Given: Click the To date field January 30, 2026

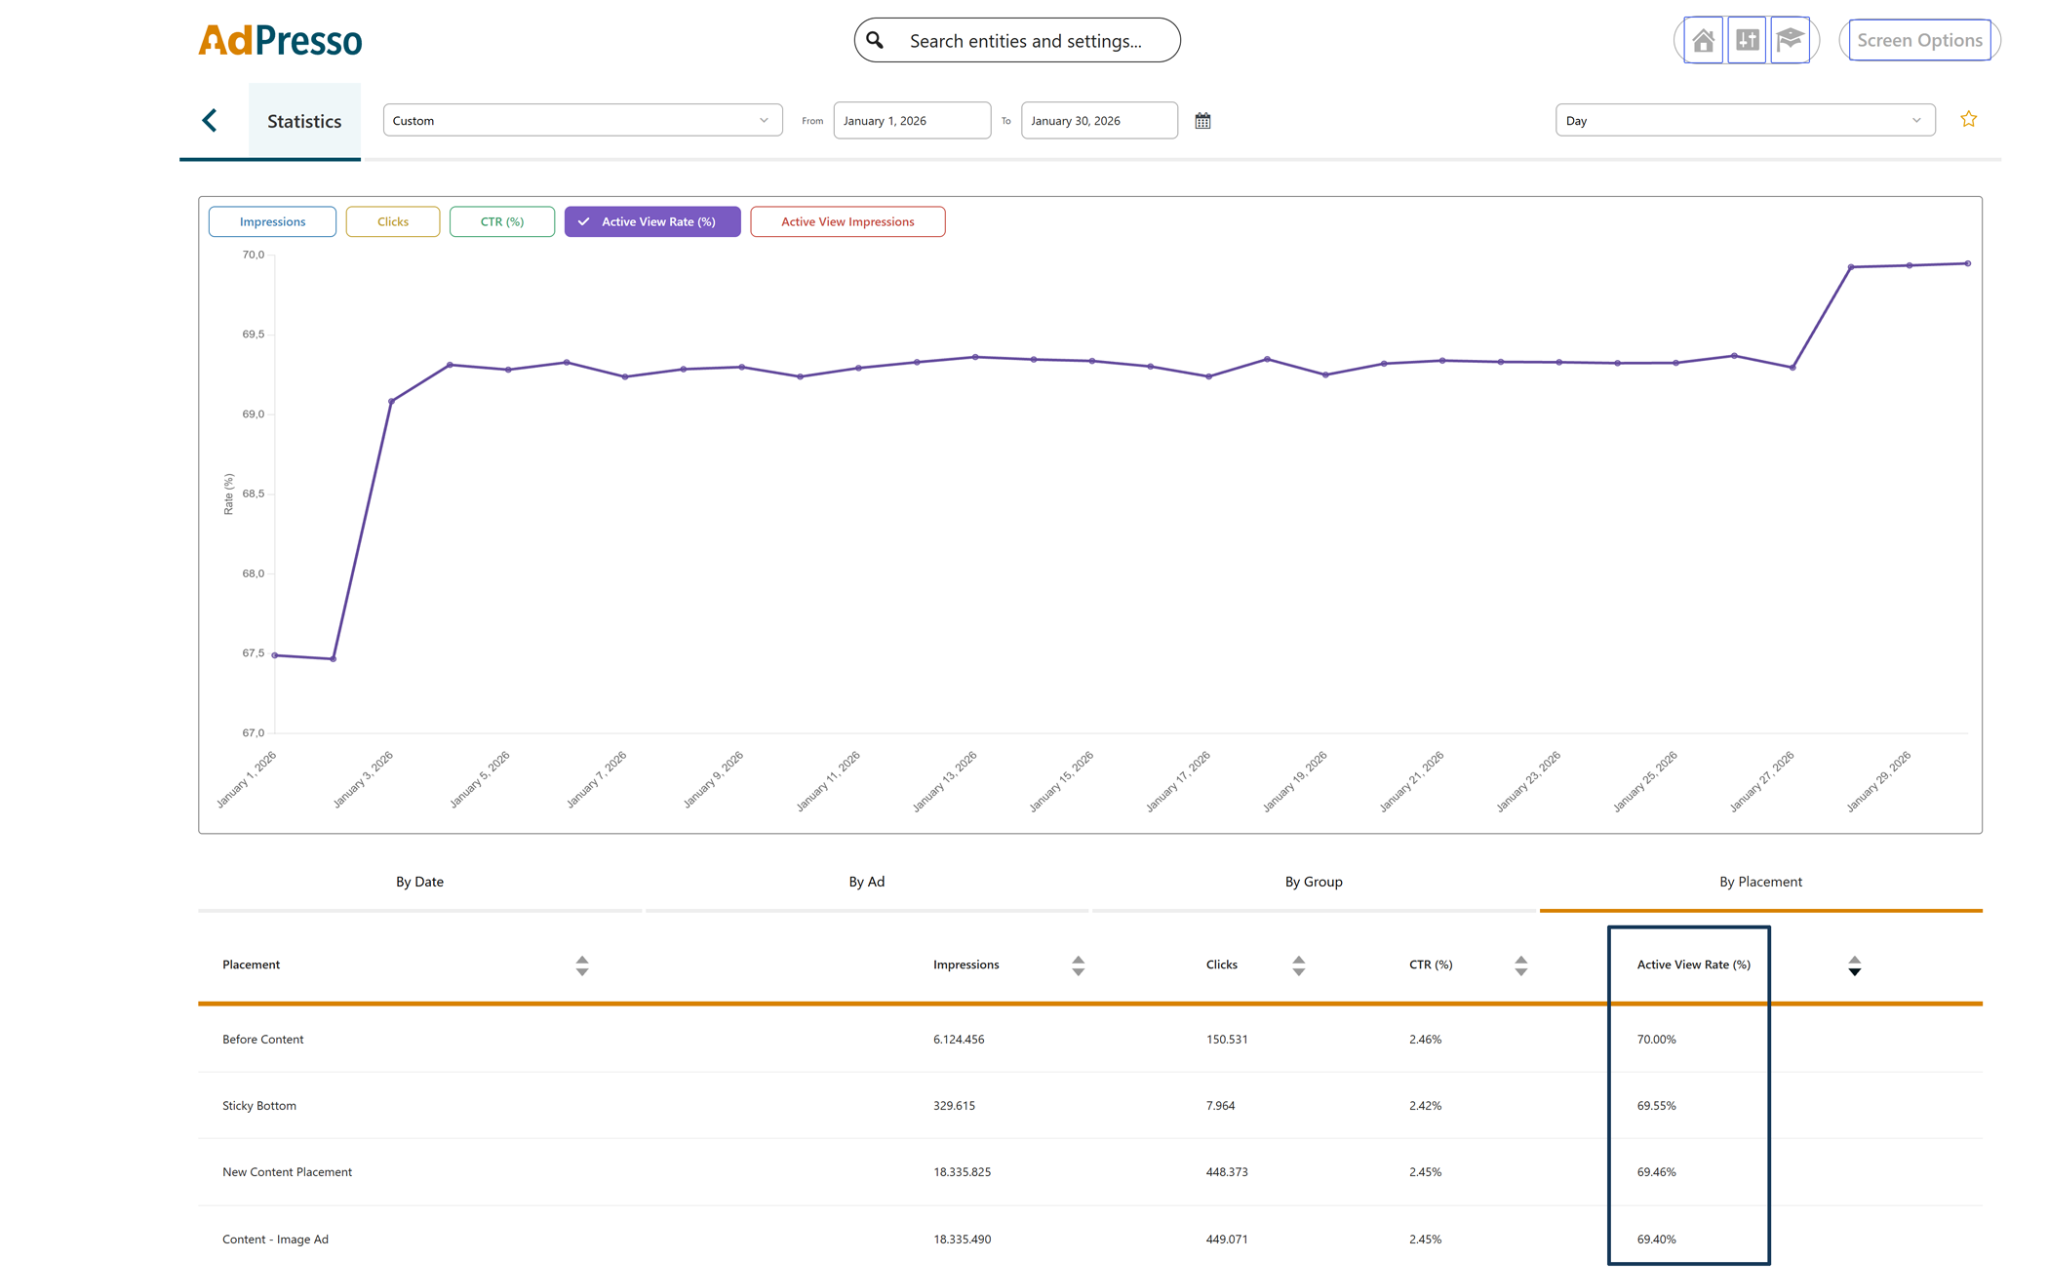Looking at the screenshot, I should click(x=1099, y=120).
